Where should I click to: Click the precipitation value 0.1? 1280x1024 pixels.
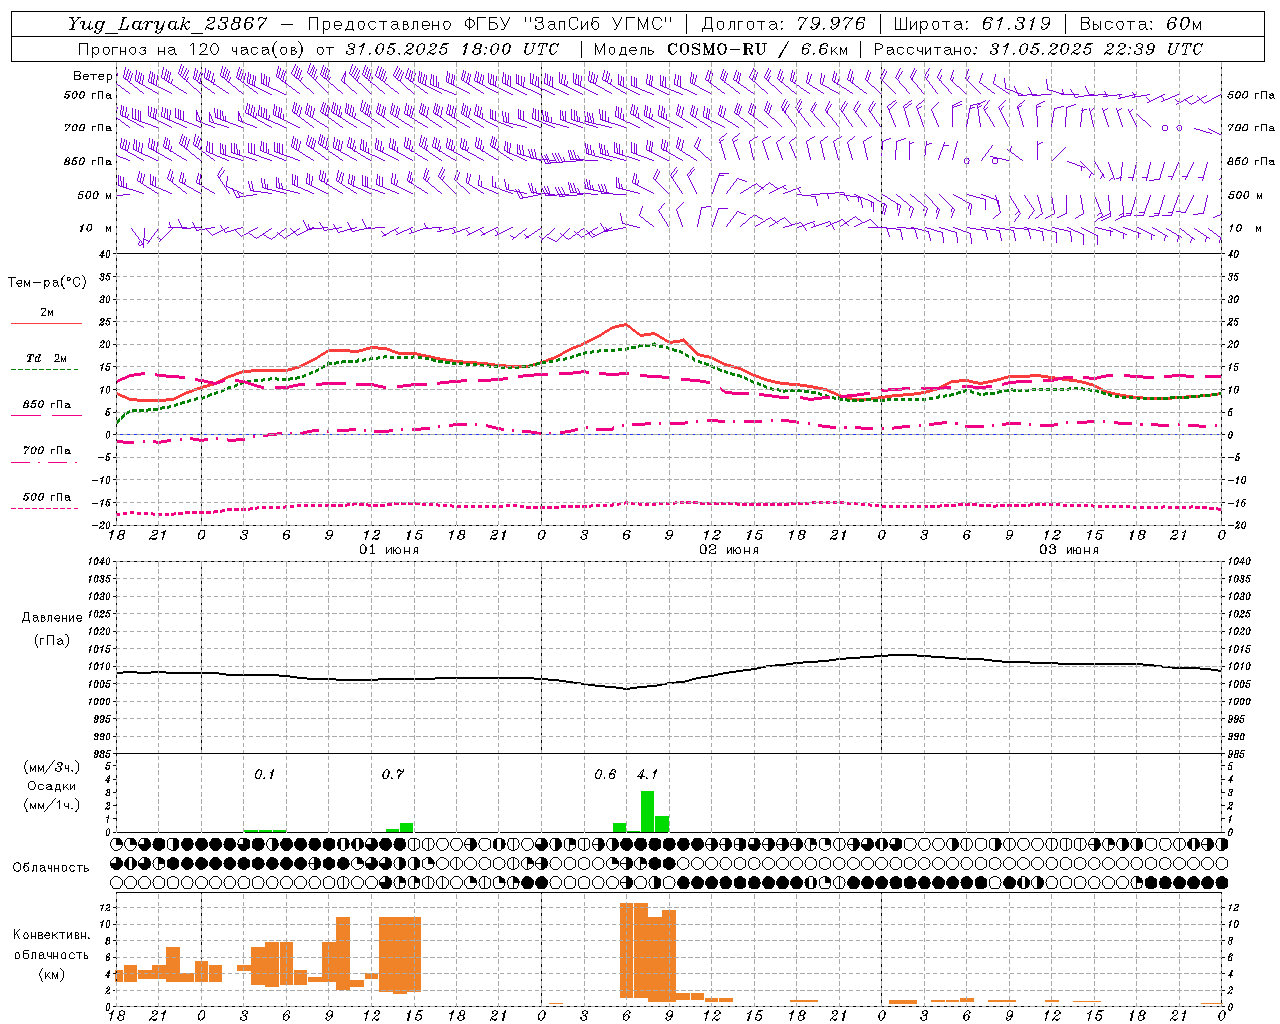coord(264,774)
